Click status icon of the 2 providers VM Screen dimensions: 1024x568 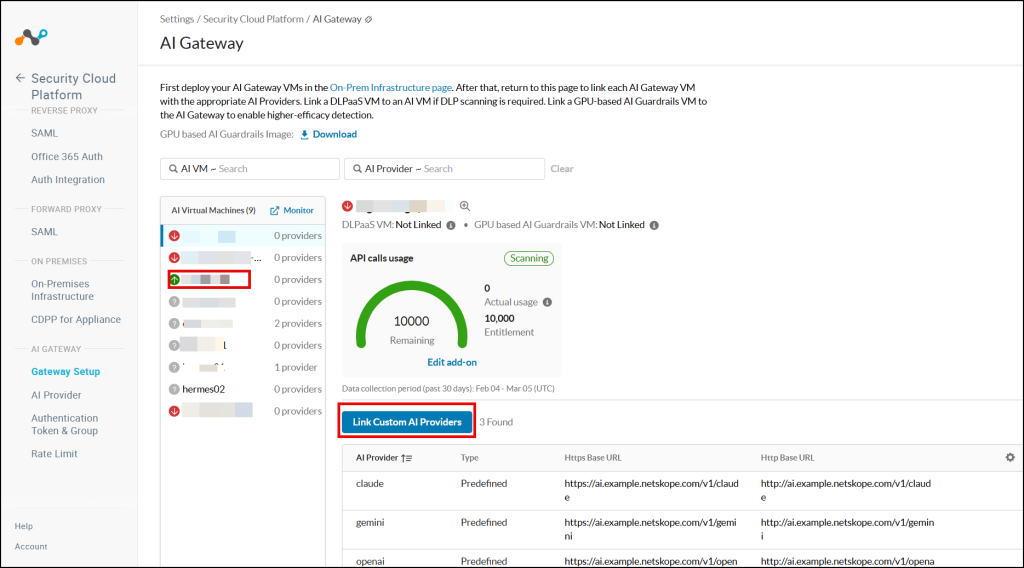[174, 323]
